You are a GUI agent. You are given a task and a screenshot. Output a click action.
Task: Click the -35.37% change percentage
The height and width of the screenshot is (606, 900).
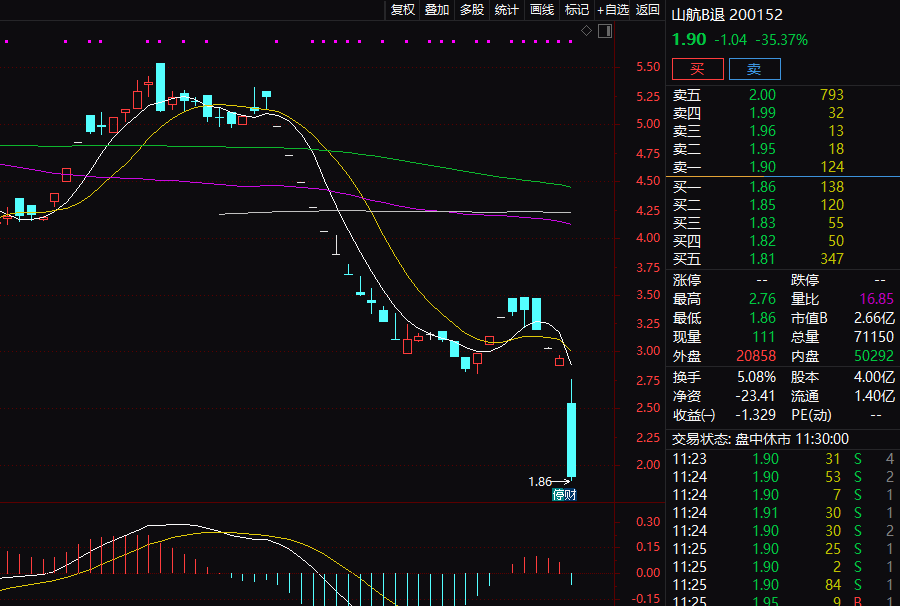(782, 40)
